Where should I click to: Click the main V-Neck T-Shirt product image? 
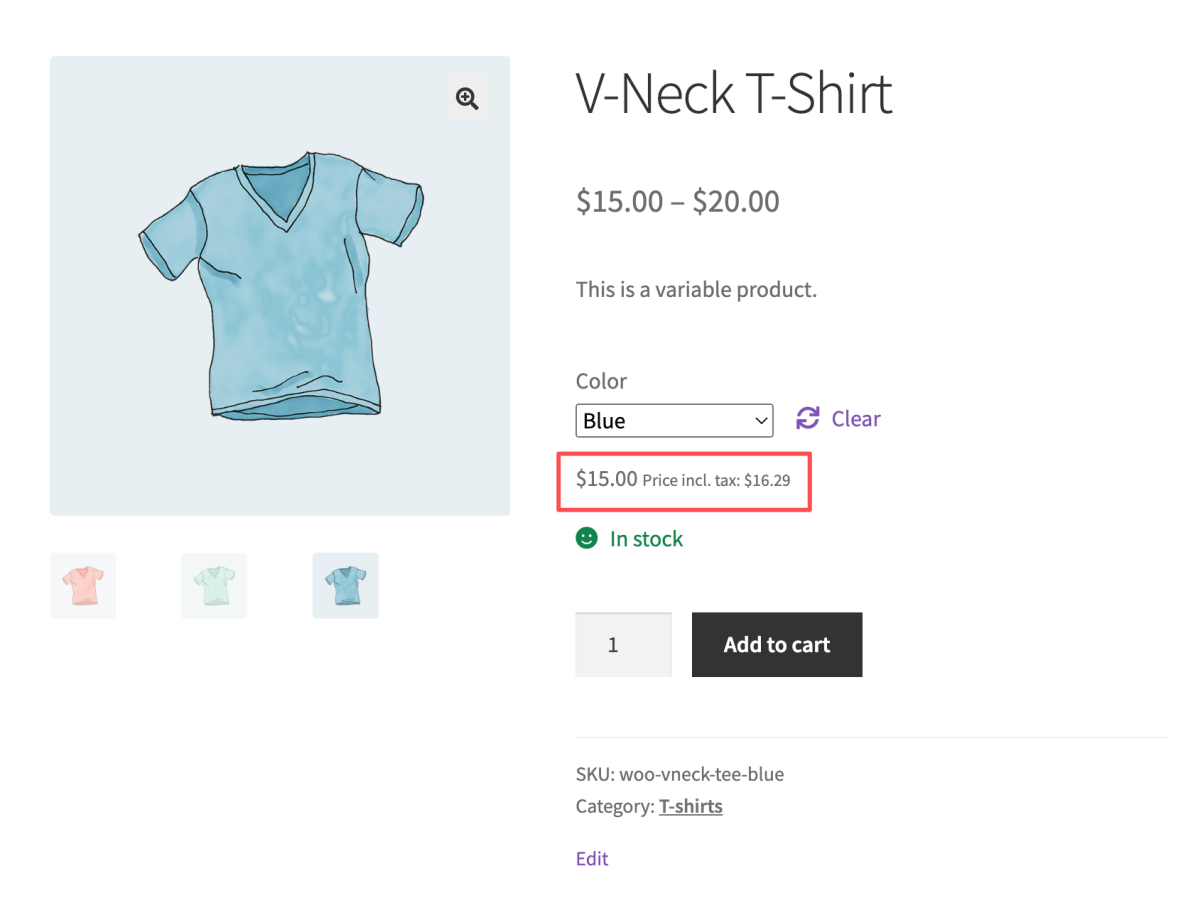coord(280,285)
